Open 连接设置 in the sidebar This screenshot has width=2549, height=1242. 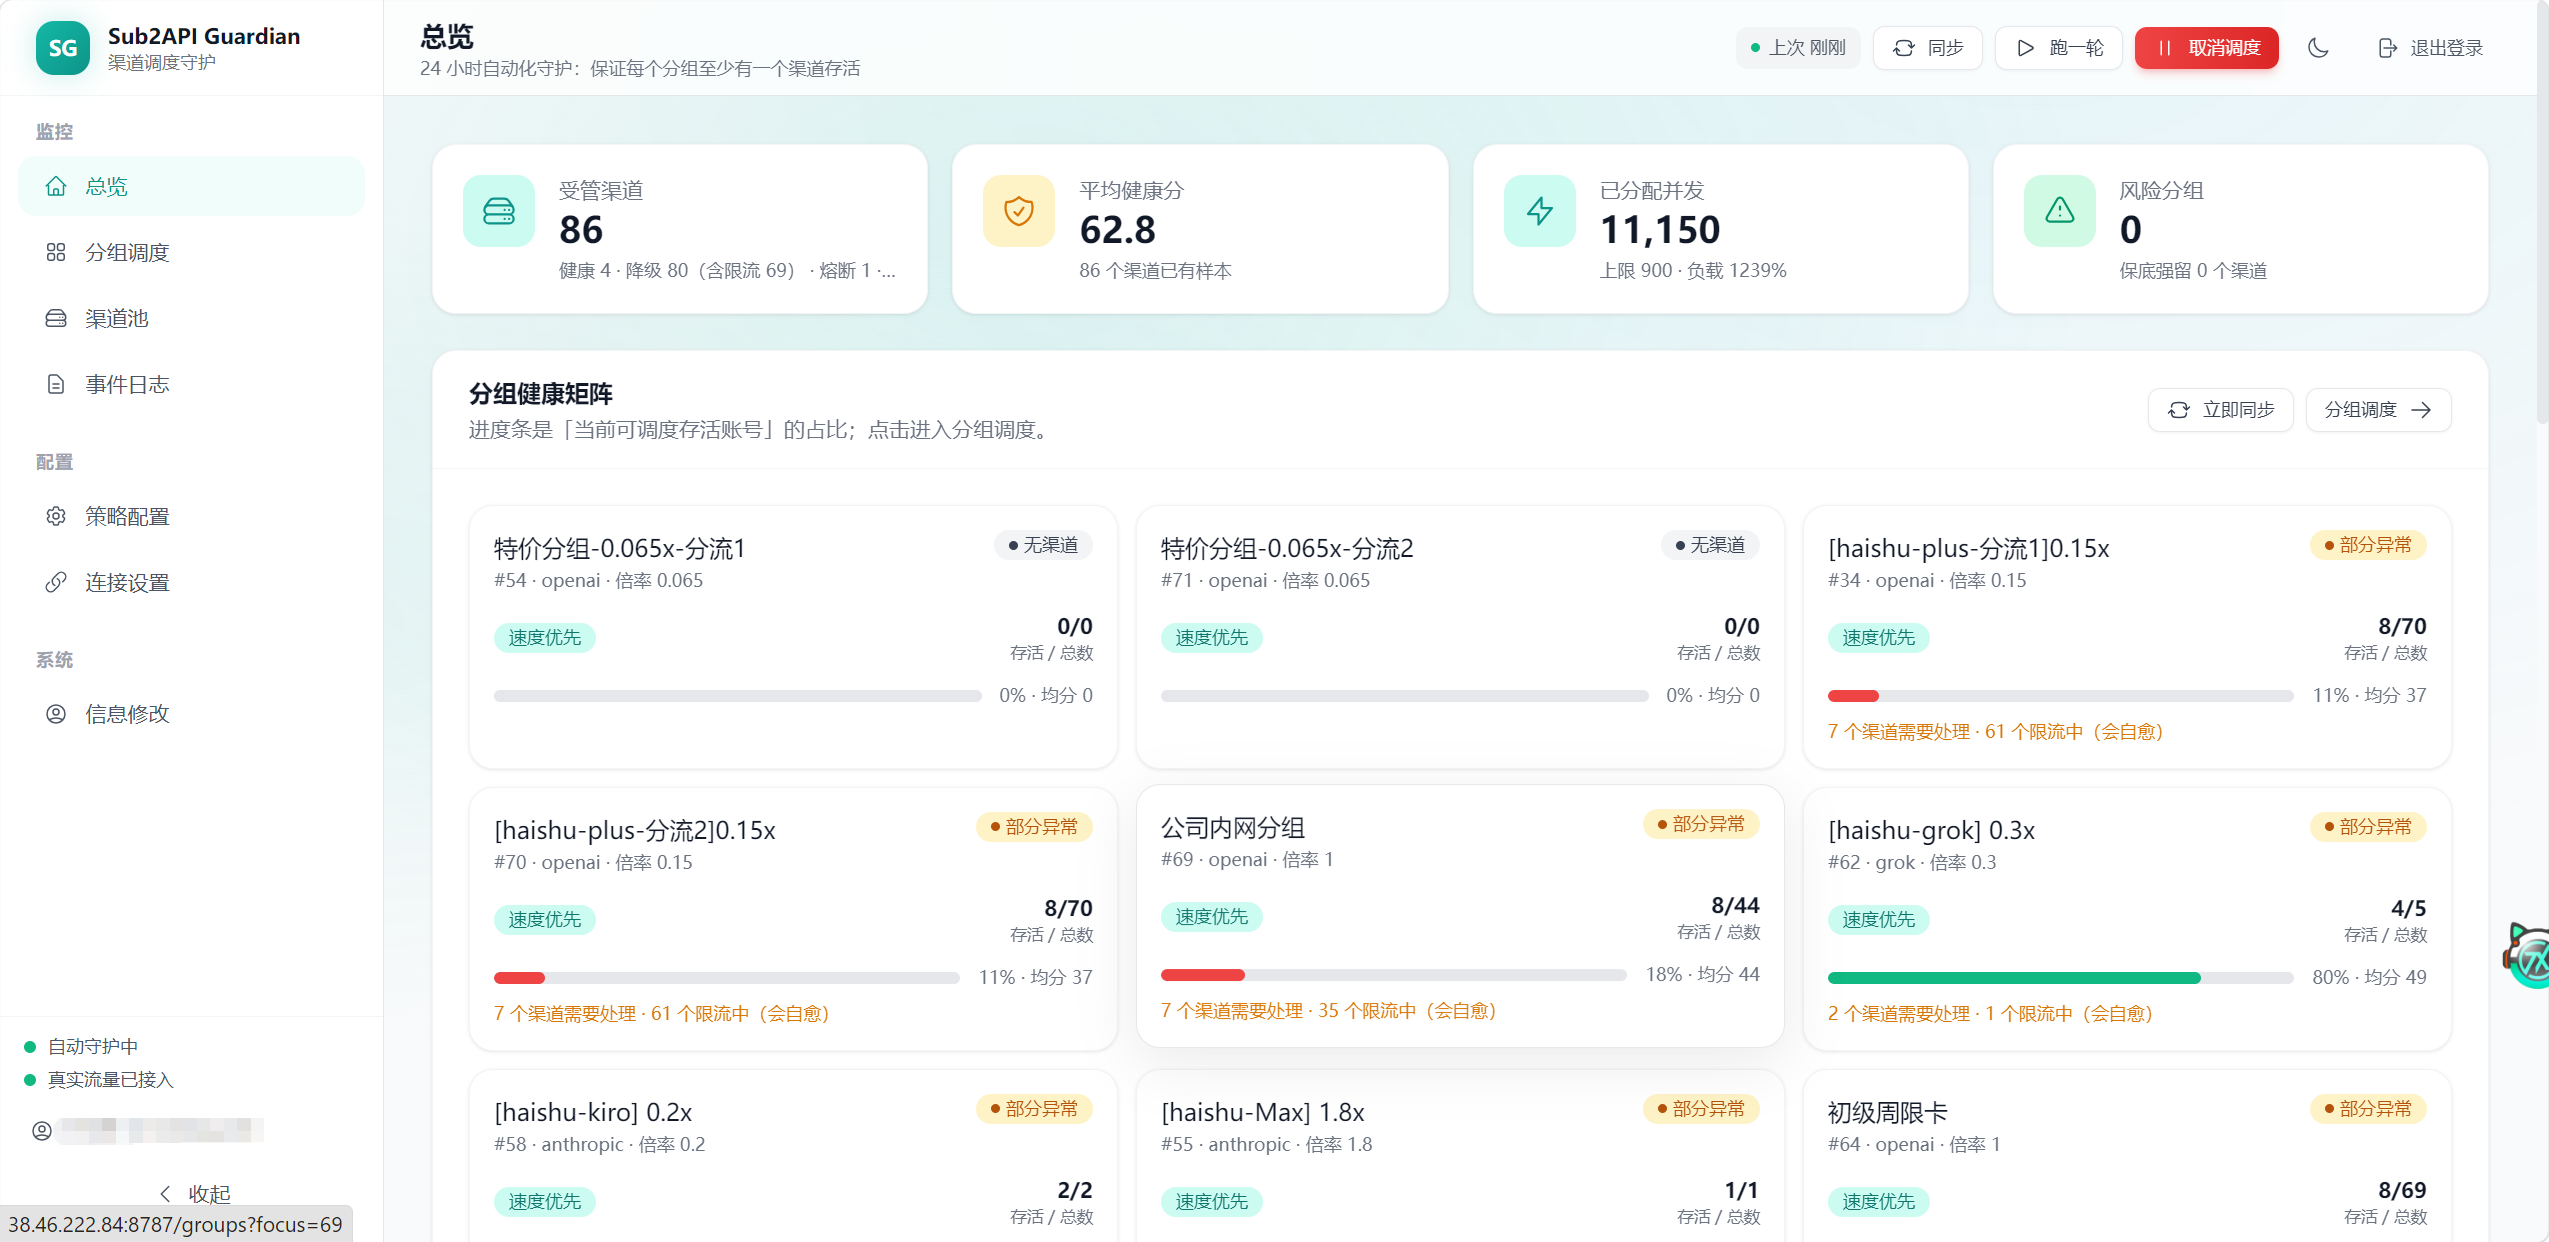pos(191,582)
